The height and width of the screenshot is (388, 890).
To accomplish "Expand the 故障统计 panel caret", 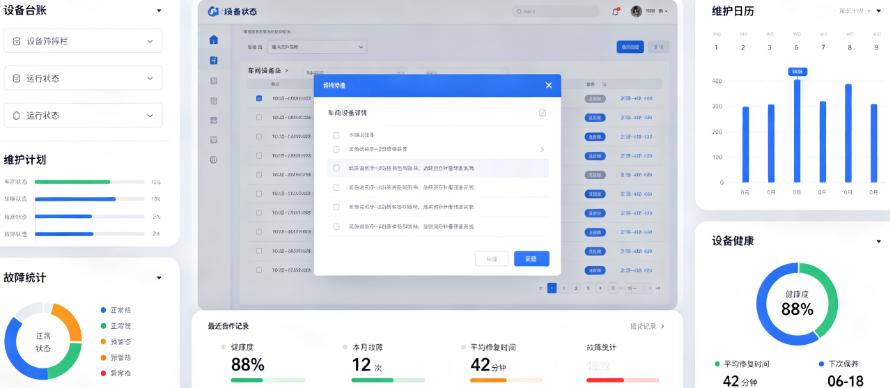I will coord(159,278).
